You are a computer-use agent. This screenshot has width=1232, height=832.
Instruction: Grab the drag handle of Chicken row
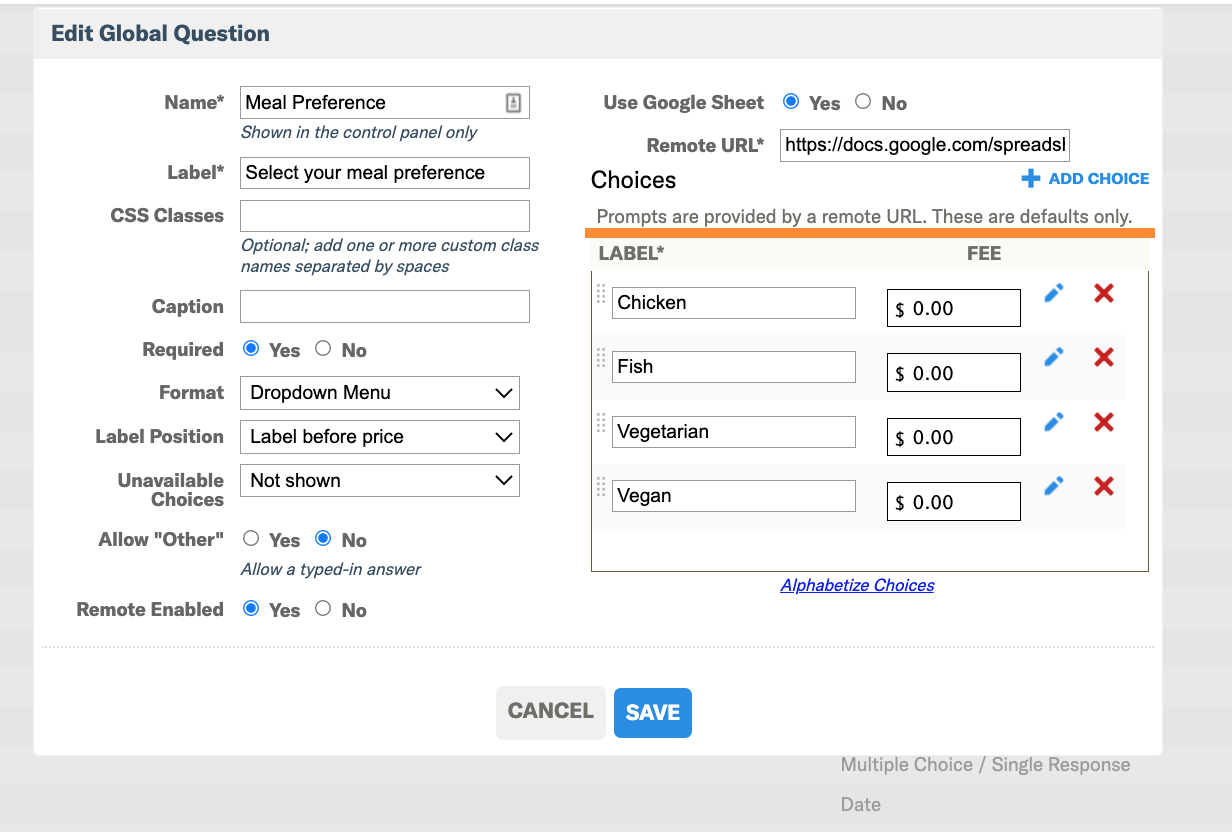(601, 293)
